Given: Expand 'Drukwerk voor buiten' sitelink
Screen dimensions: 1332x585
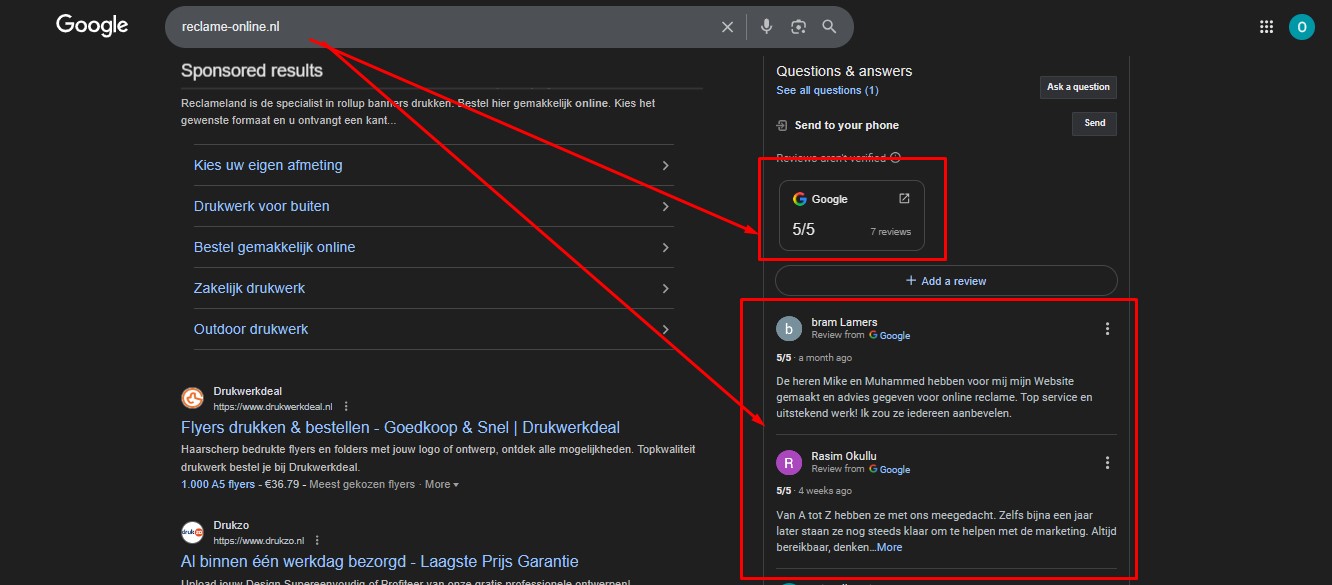Looking at the screenshot, I should coord(665,206).
